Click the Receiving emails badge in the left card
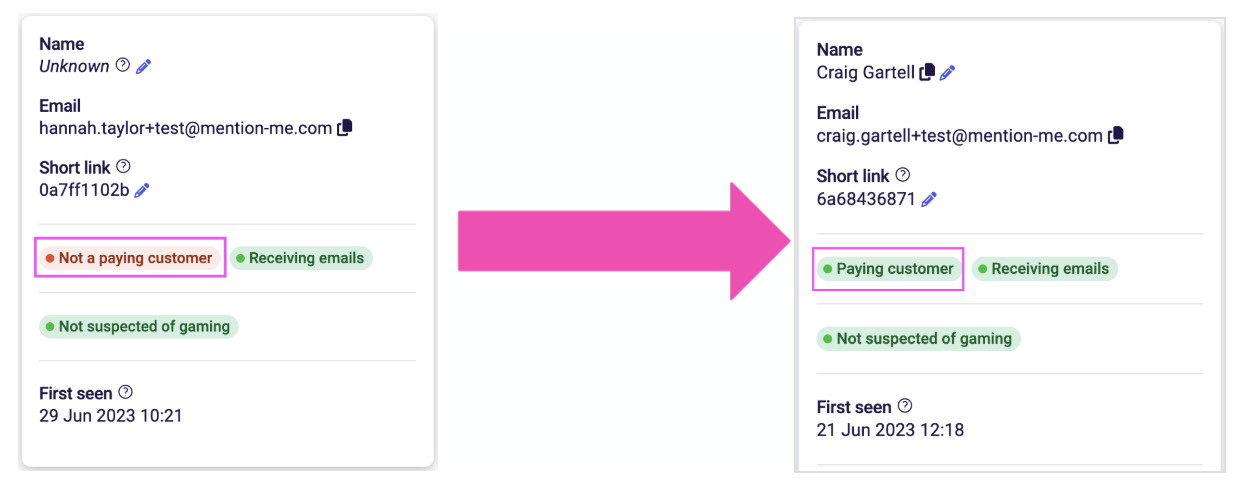This screenshot has height=492, width=1244. click(301, 258)
